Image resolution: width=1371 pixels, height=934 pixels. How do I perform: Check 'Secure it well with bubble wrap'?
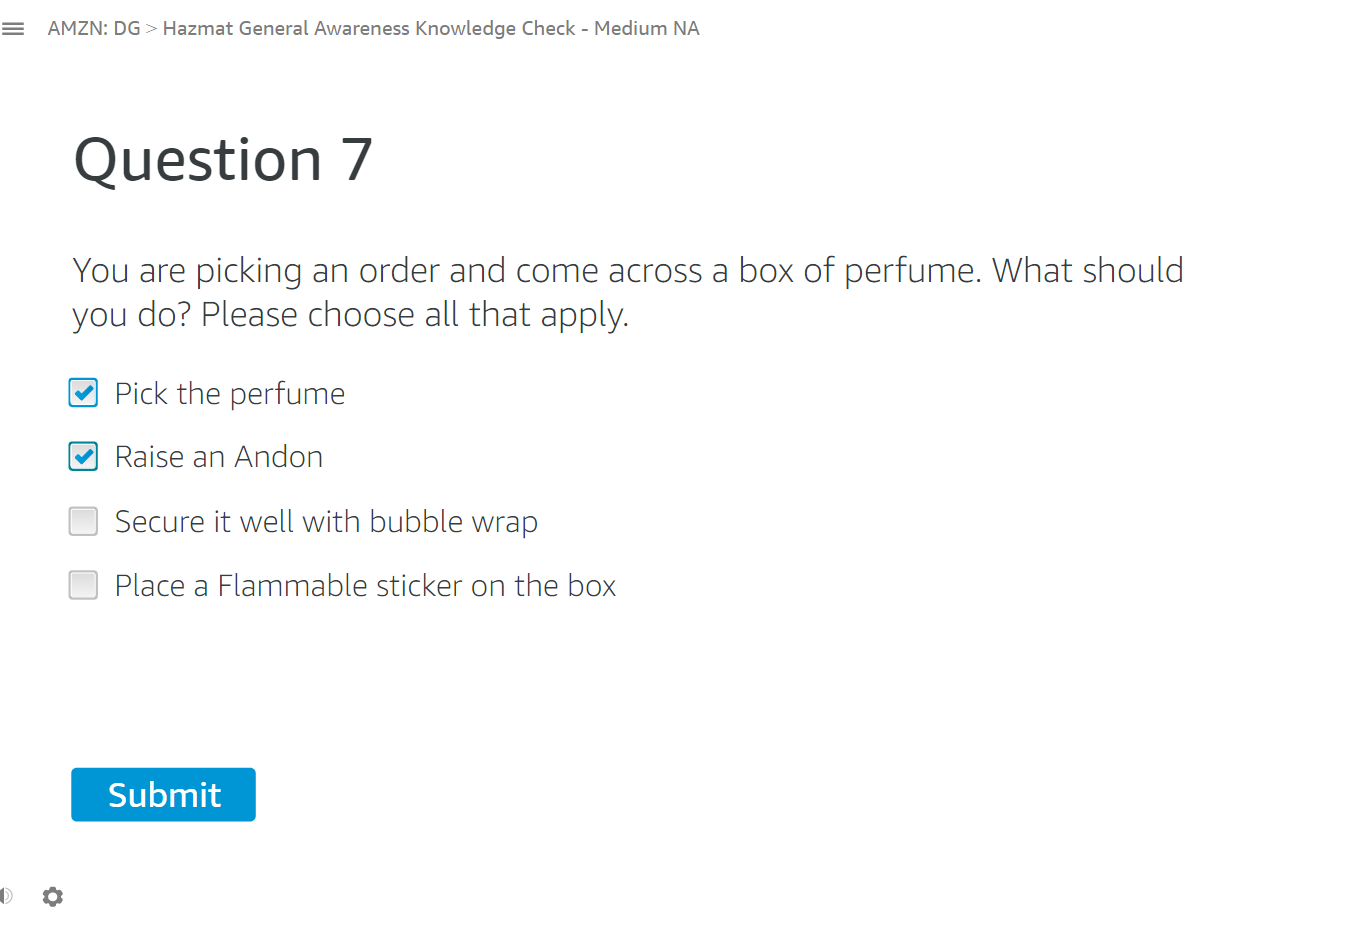tap(83, 521)
